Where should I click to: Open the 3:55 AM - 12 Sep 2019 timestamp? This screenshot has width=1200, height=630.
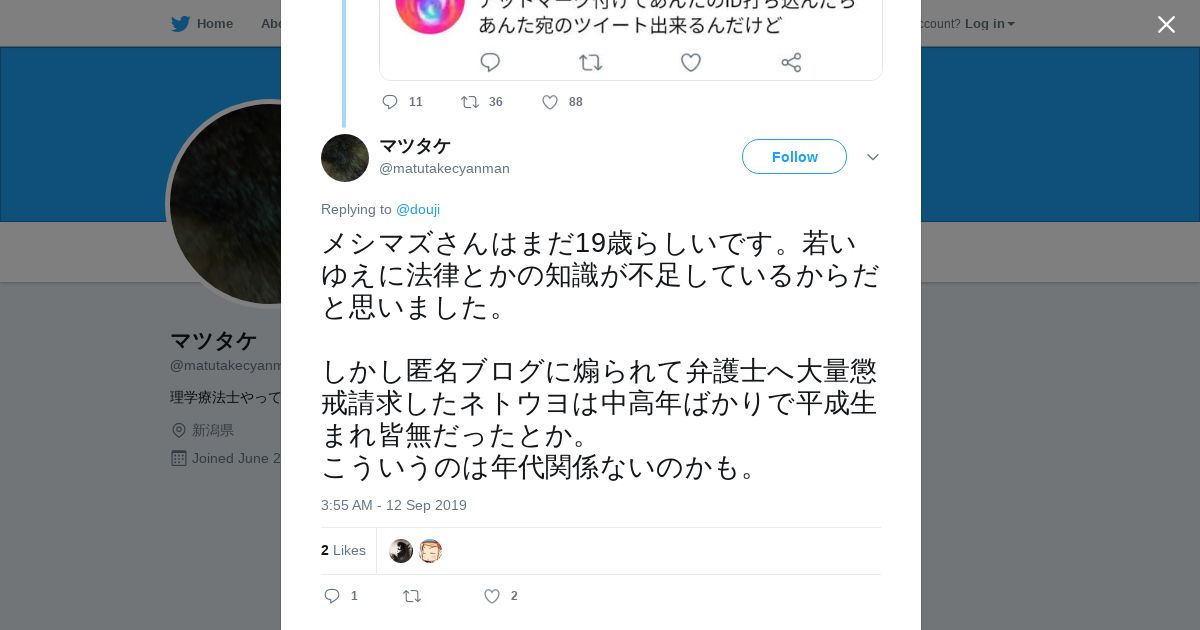394,505
